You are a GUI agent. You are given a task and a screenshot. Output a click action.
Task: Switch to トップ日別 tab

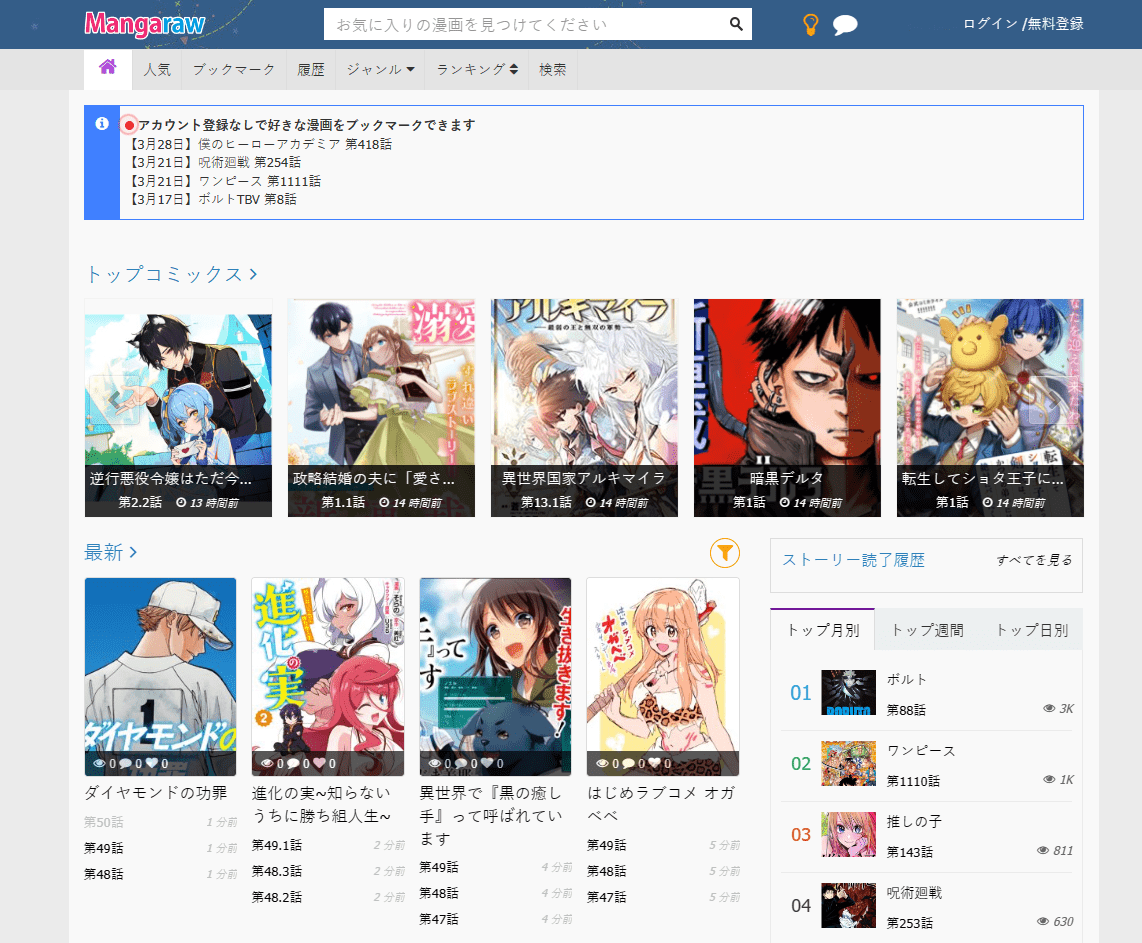1031,630
